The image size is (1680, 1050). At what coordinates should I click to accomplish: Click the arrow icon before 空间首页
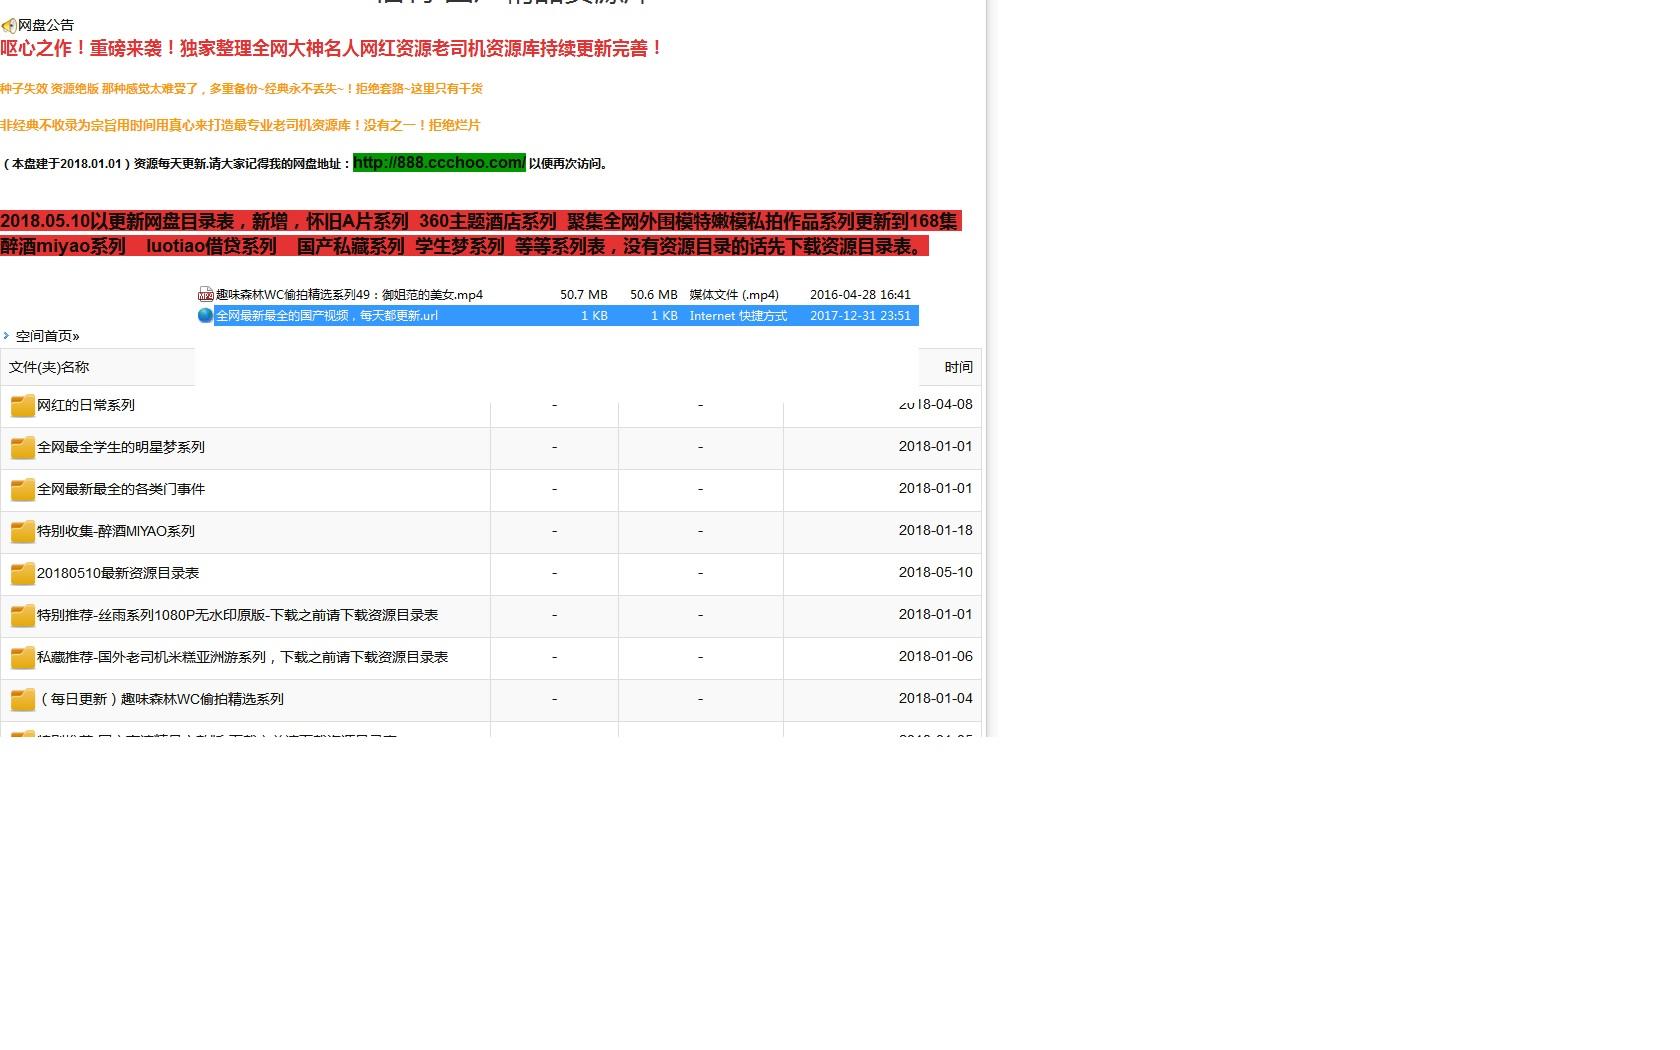[x=6, y=336]
